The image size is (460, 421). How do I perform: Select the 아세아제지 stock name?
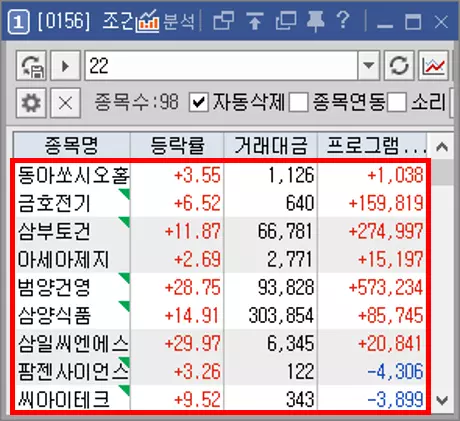click(x=63, y=259)
